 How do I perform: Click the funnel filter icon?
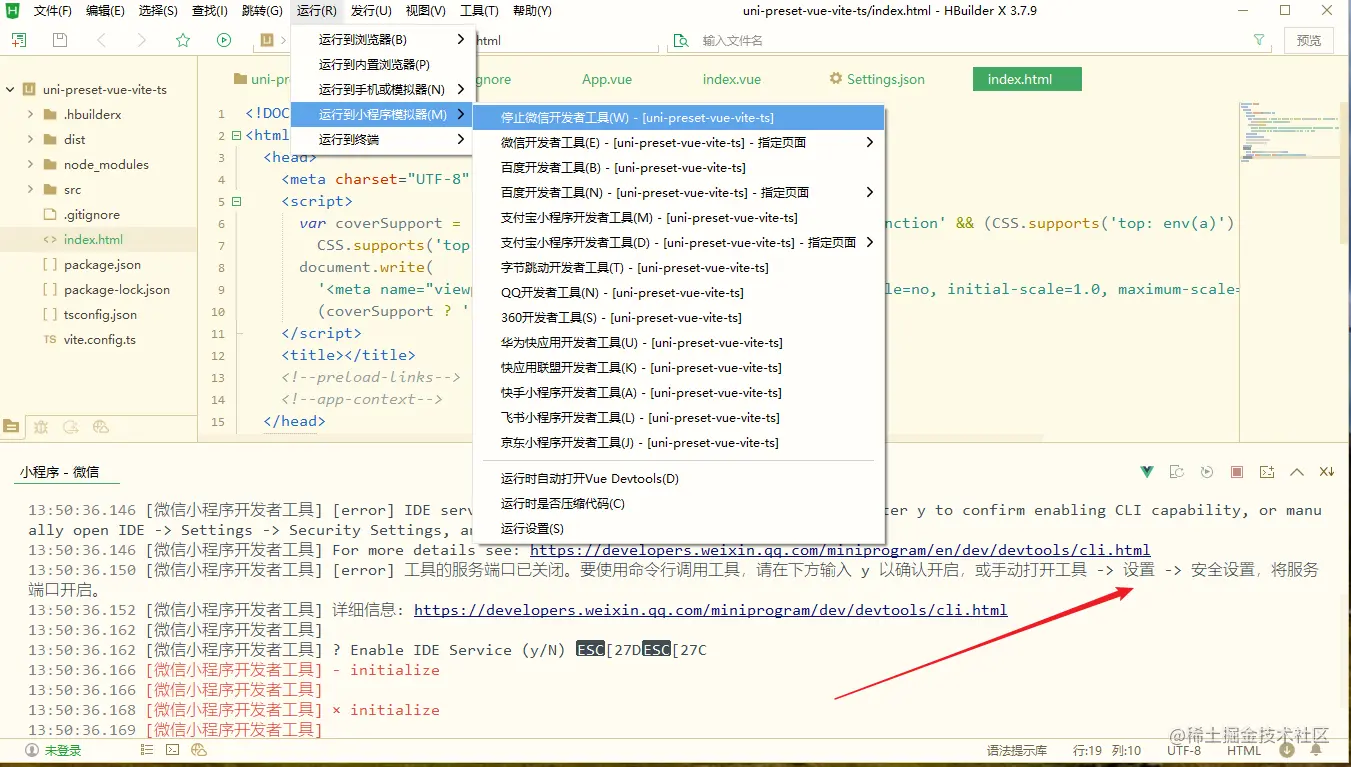point(1259,40)
